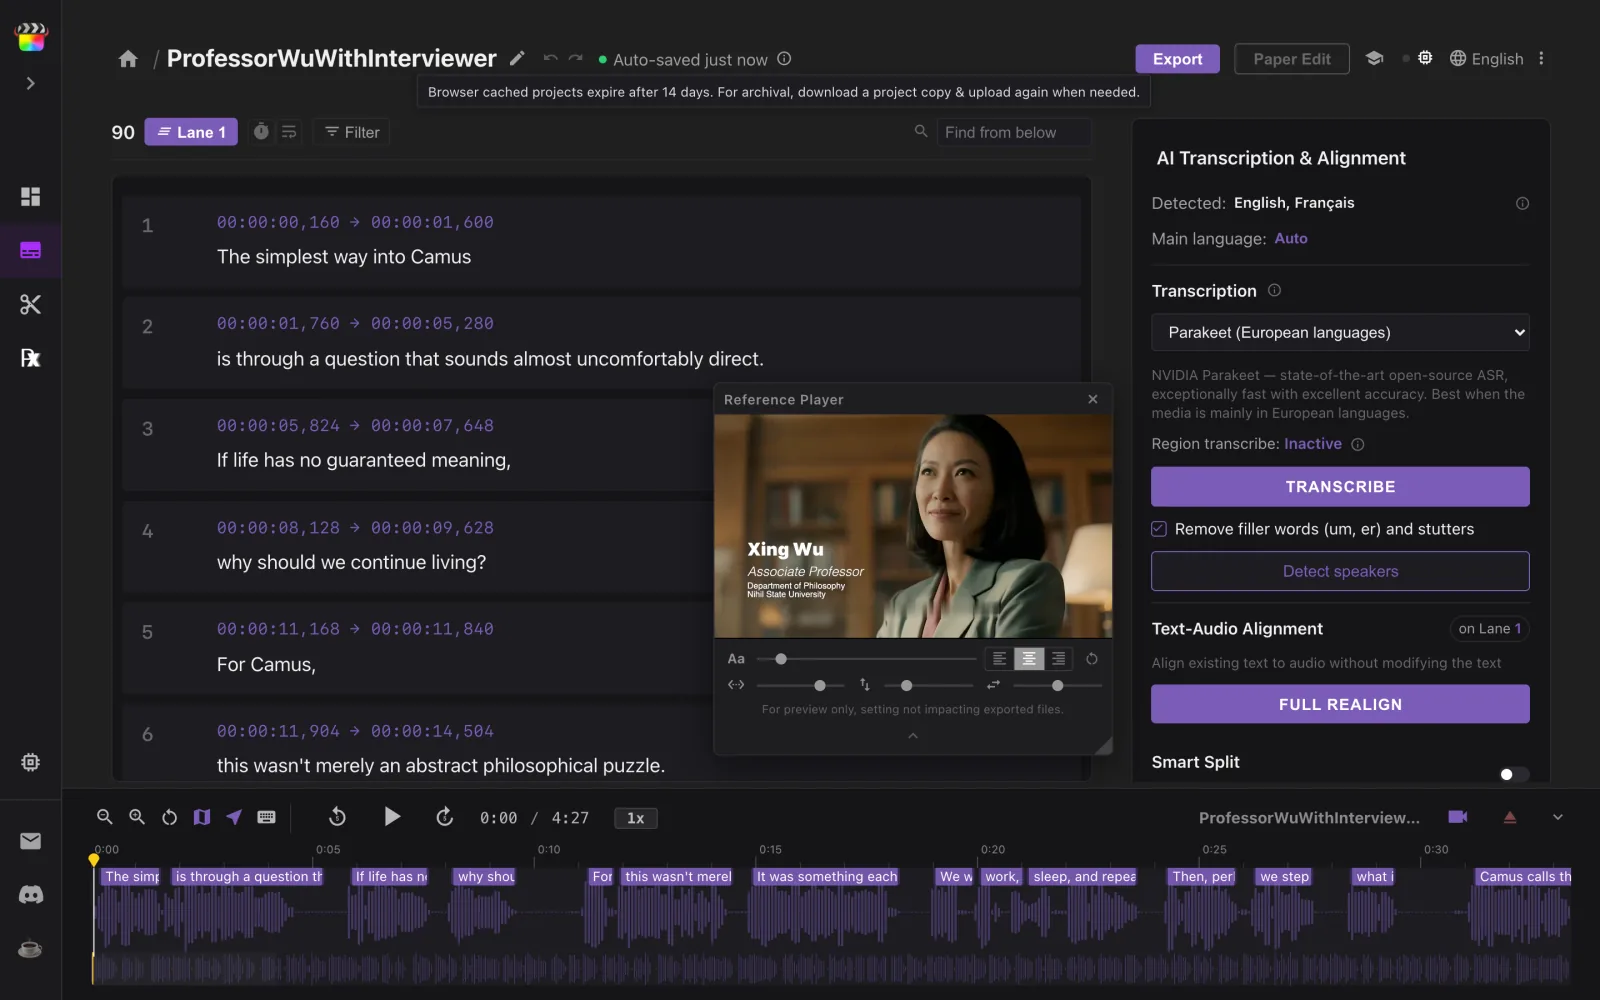Select the Lane 1 tab

point(191,132)
